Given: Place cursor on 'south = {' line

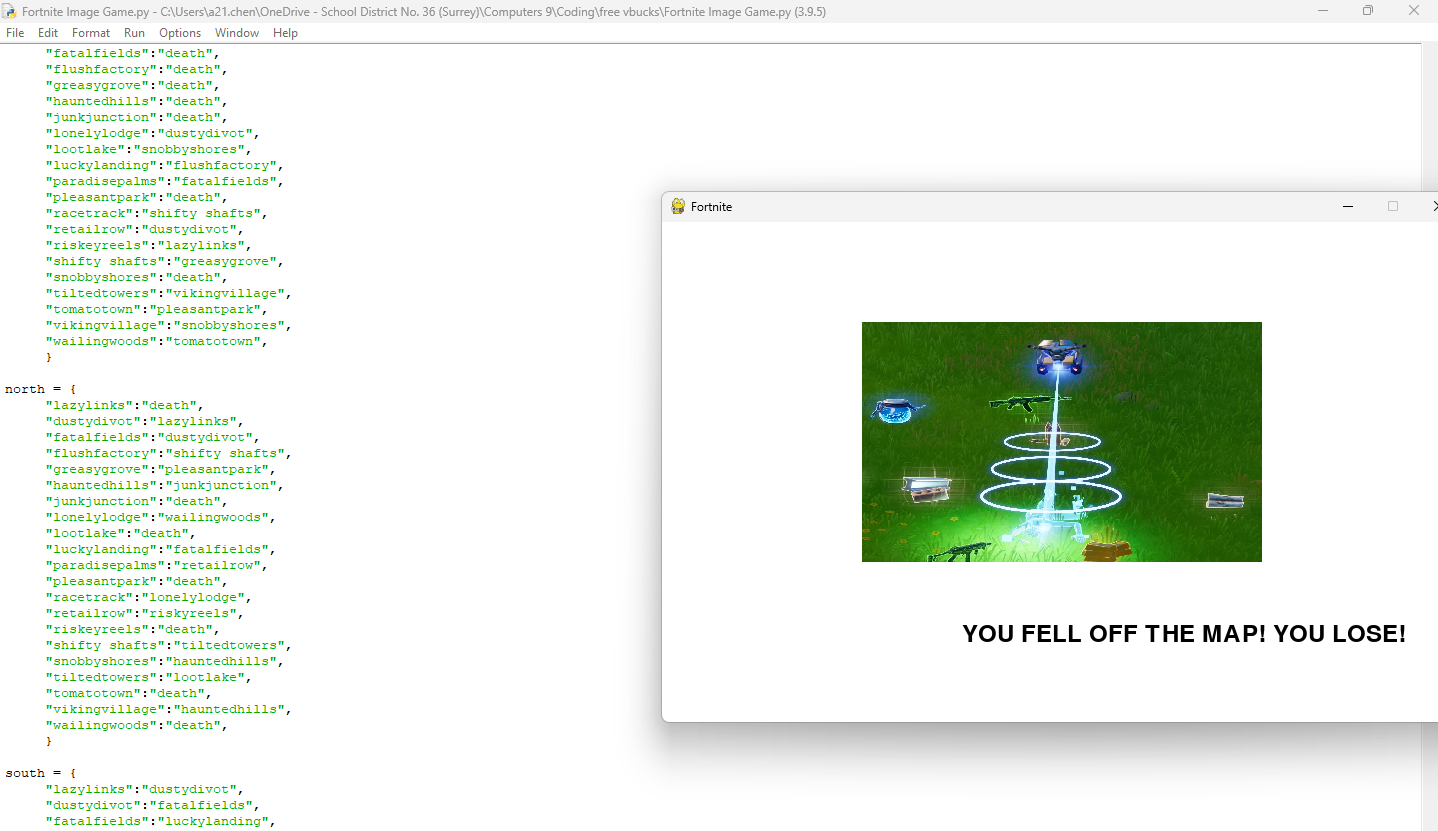Looking at the screenshot, I should tap(41, 773).
